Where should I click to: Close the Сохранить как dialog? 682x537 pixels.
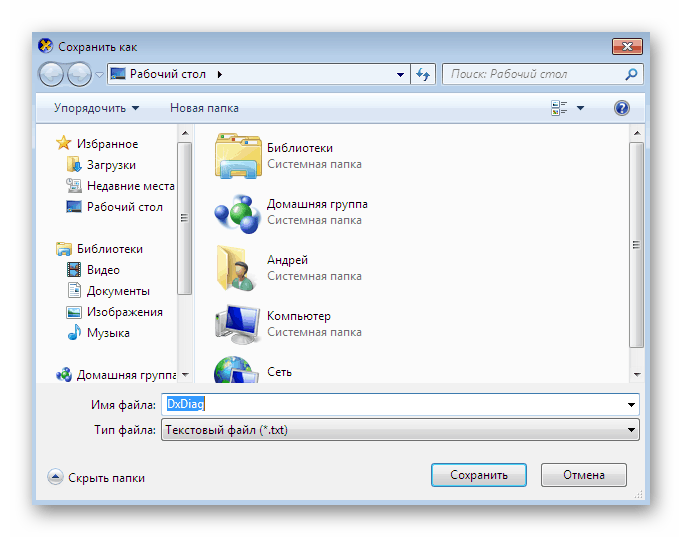tap(627, 46)
